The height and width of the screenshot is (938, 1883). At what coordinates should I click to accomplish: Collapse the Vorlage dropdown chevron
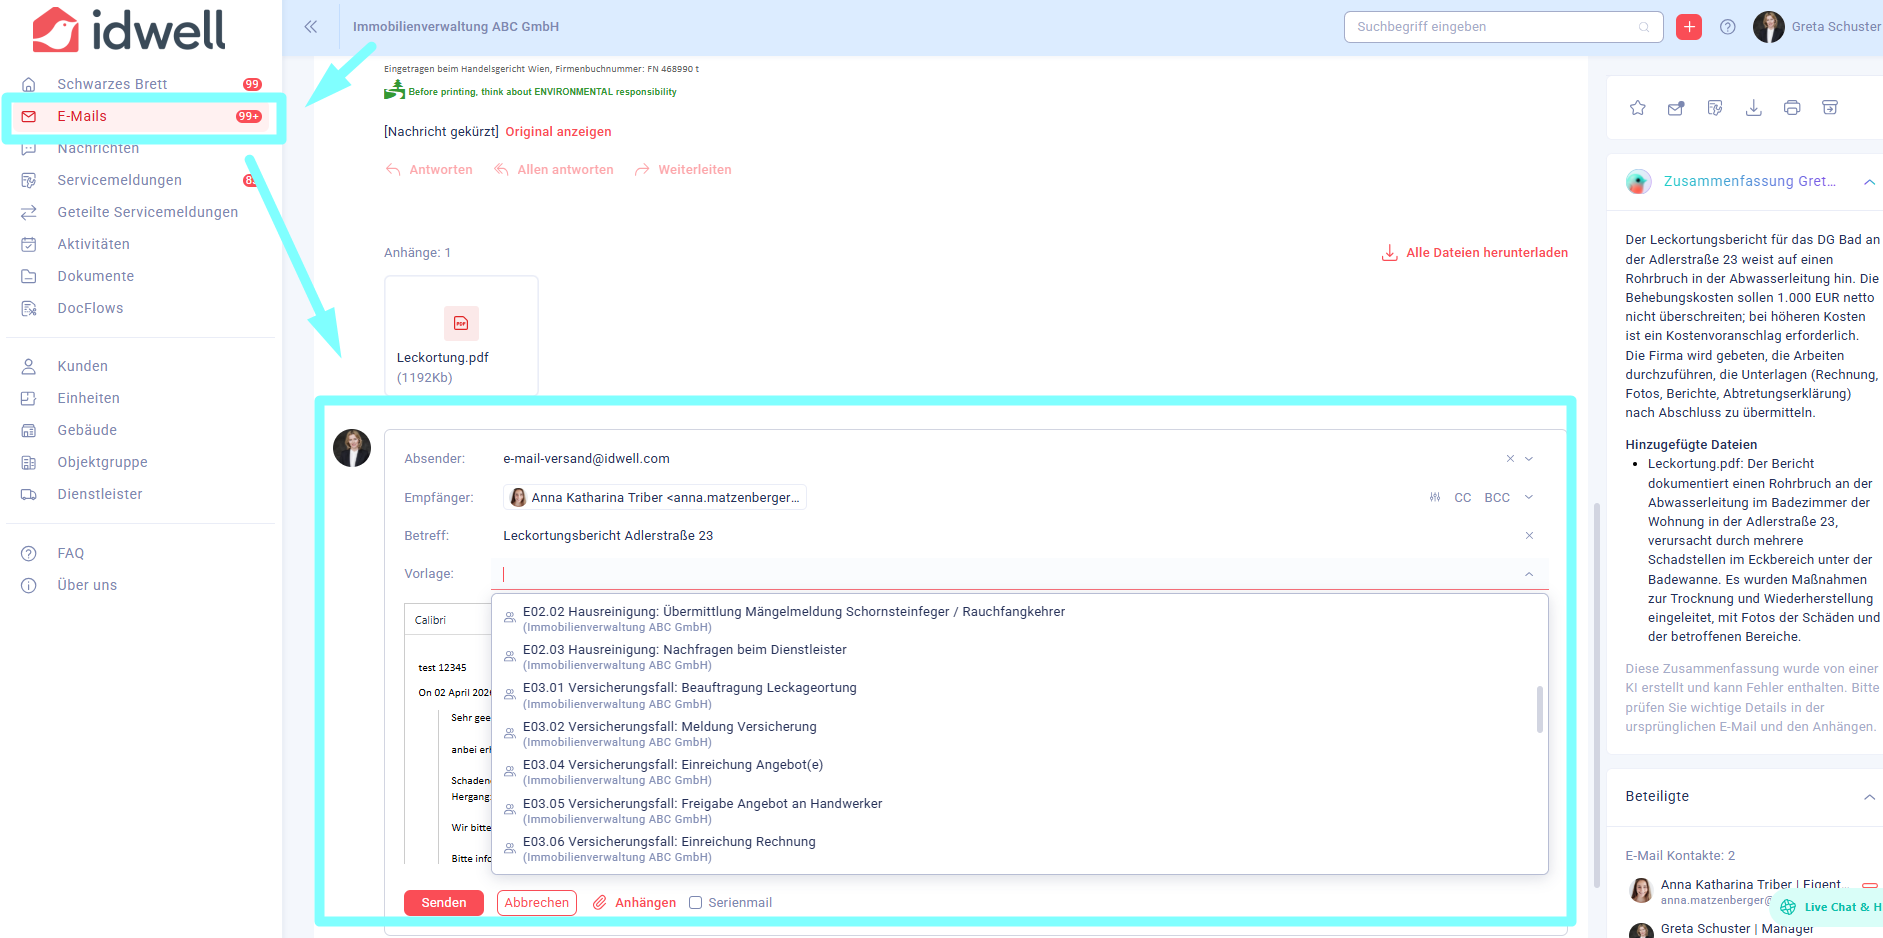[1529, 574]
